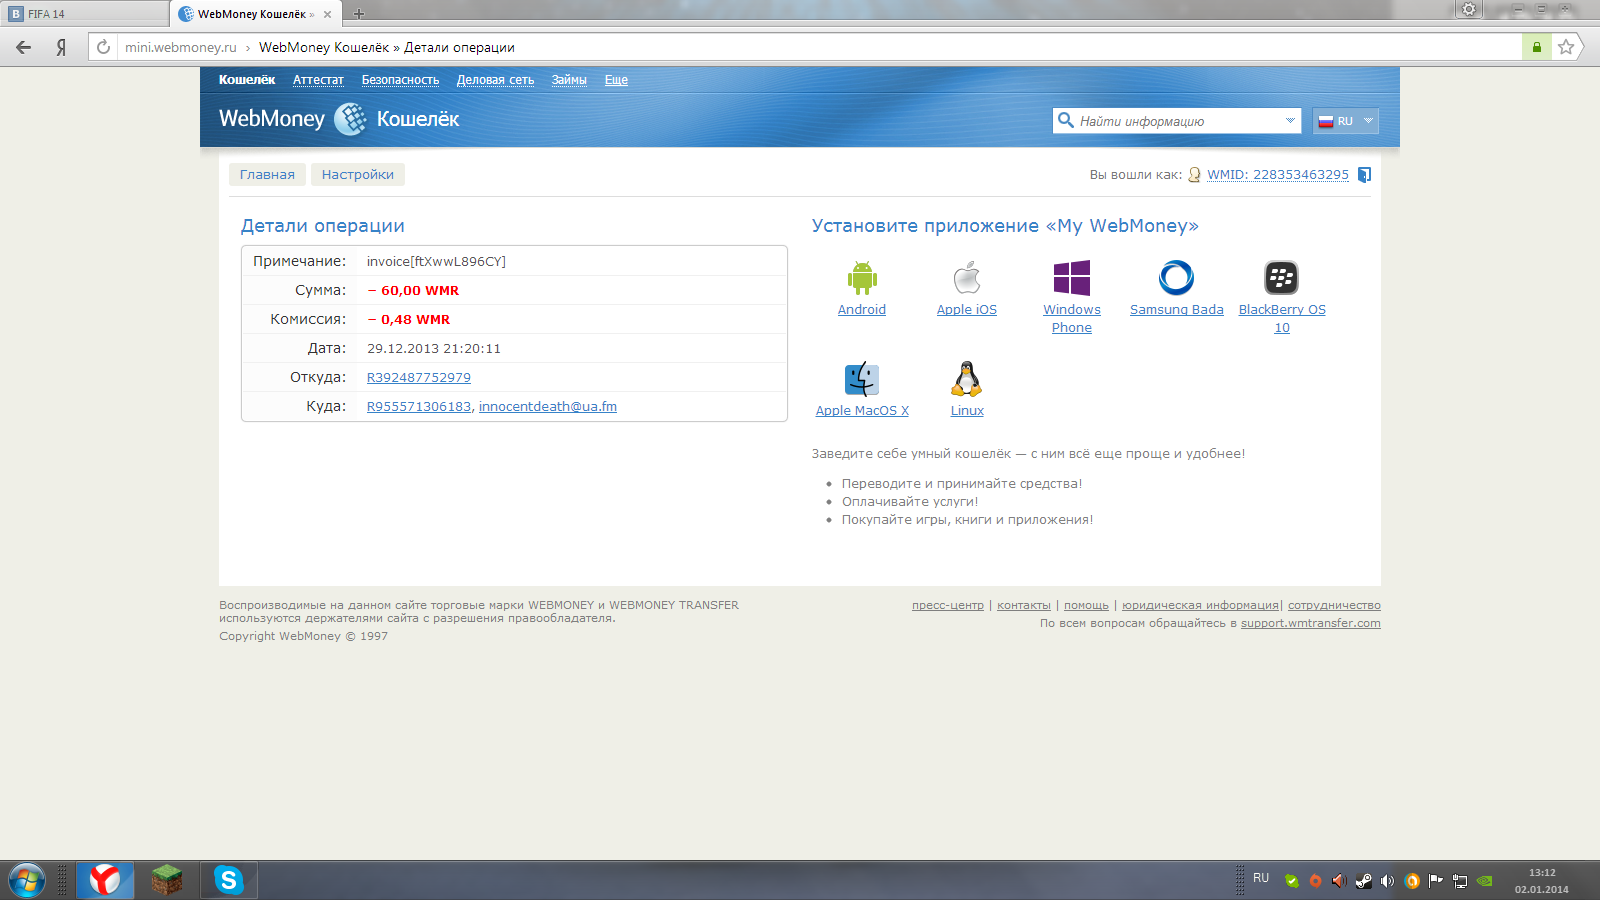Click the date 29.12.2013 21:20:11
Image resolution: width=1600 pixels, height=900 pixels.
[x=434, y=349]
